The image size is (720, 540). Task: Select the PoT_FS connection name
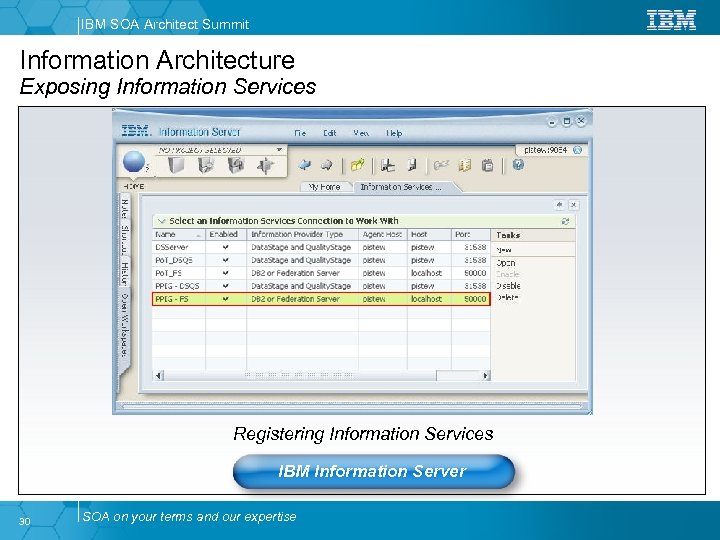click(169, 273)
